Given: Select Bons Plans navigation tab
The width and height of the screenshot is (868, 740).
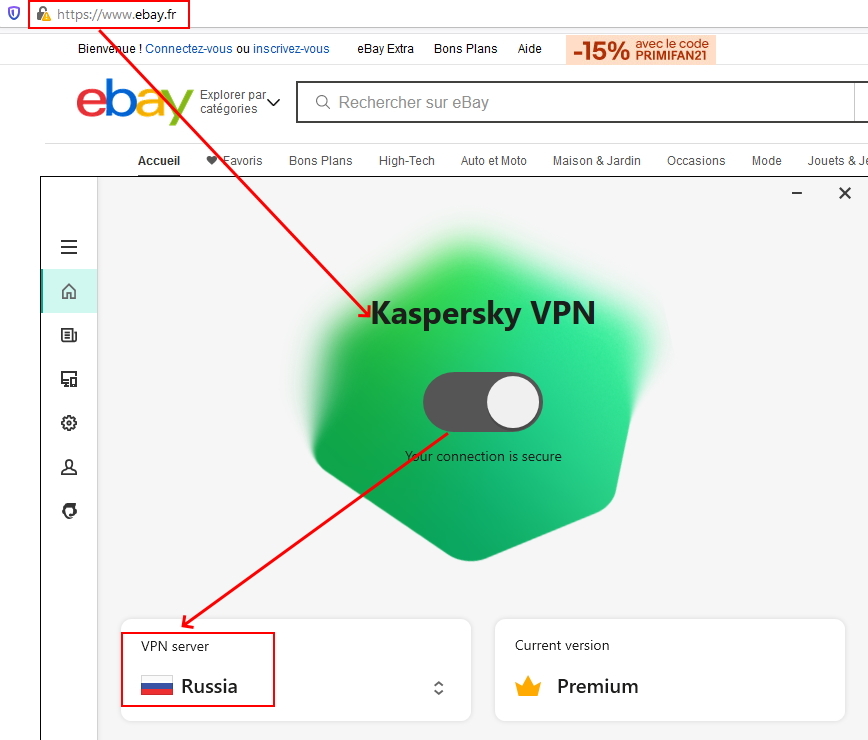Looking at the screenshot, I should pyautogui.click(x=321, y=161).
